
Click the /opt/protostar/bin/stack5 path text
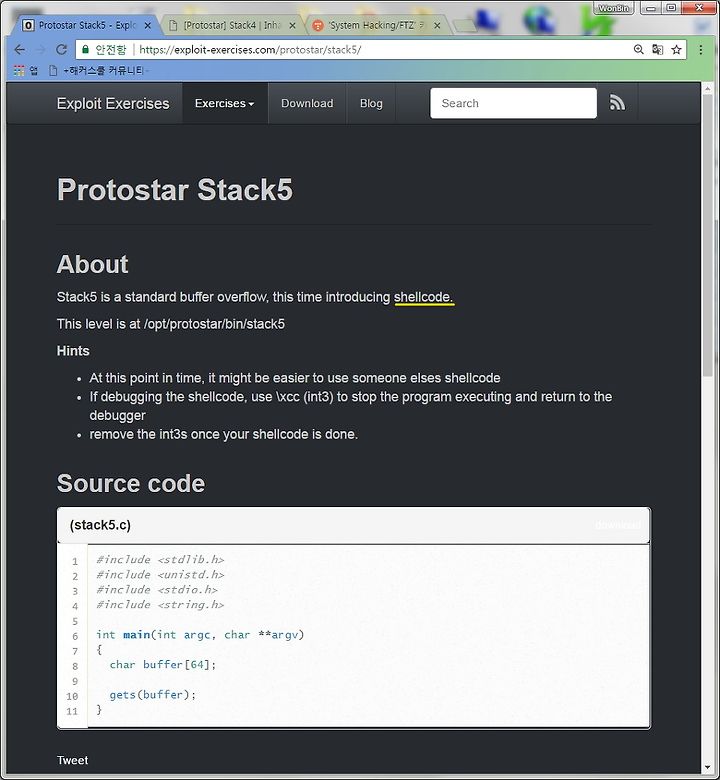tap(214, 324)
